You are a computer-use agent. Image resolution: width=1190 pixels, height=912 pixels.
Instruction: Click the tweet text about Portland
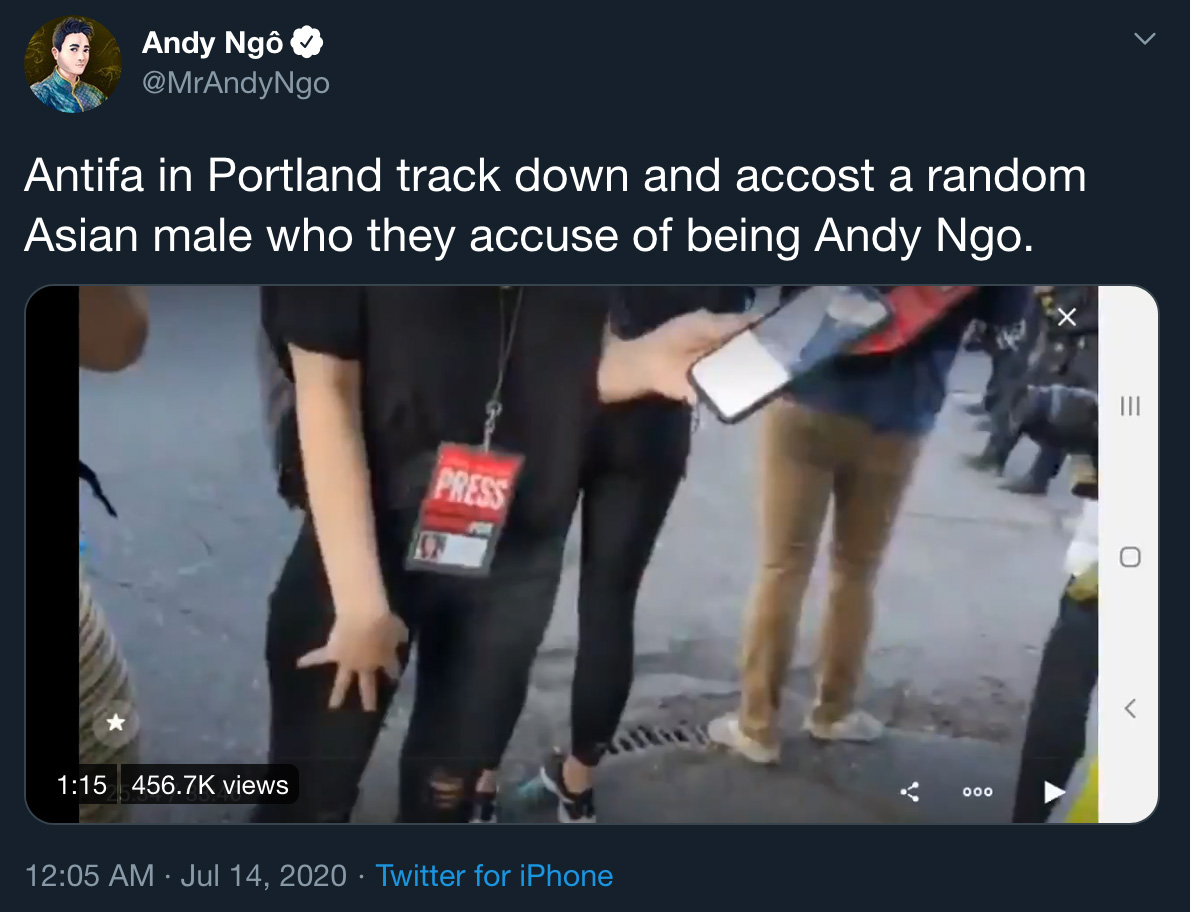pyautogui.click(x=555, y=206)
